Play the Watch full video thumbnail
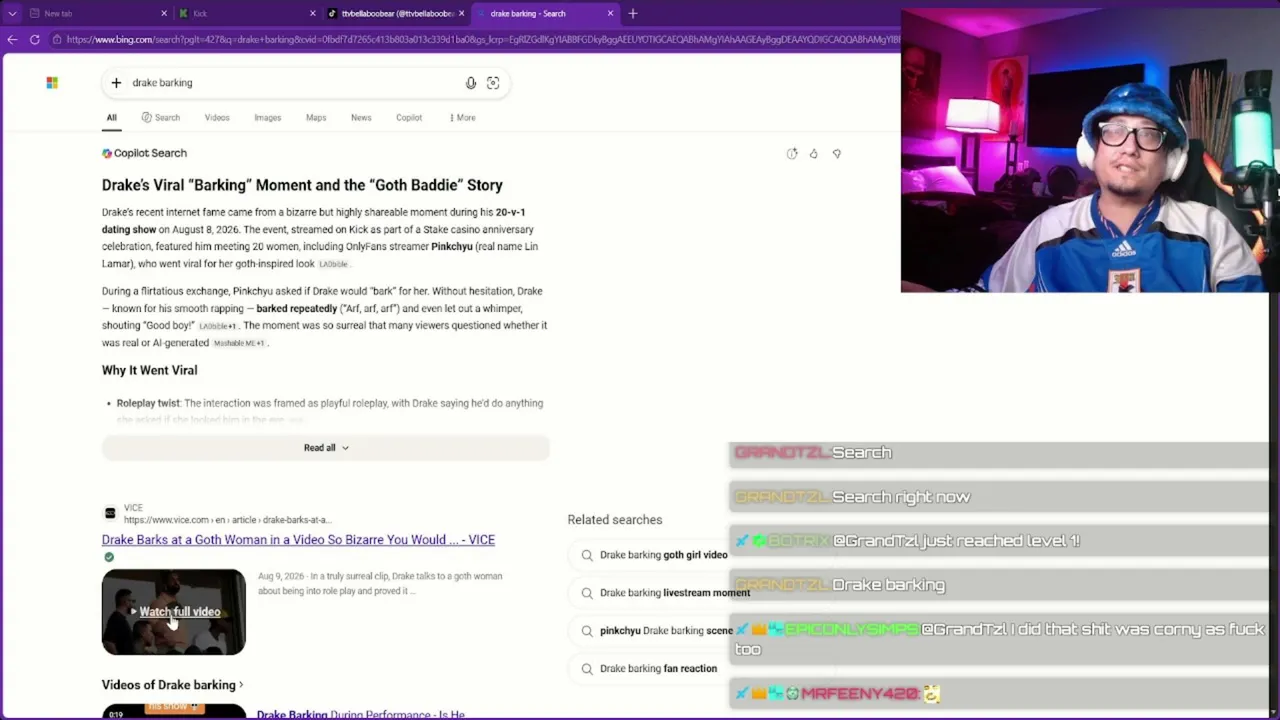1280x720 pixels. pos(173,612)
